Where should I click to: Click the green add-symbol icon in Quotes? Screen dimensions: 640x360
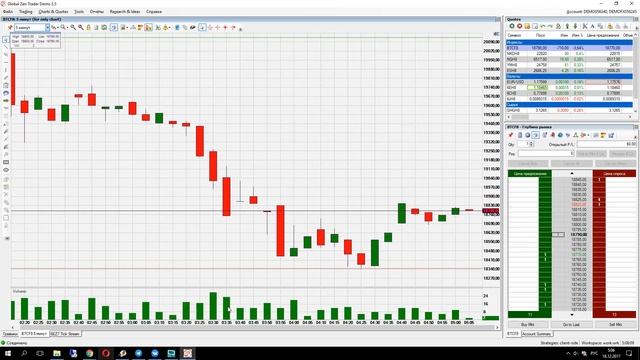point(511,26)
